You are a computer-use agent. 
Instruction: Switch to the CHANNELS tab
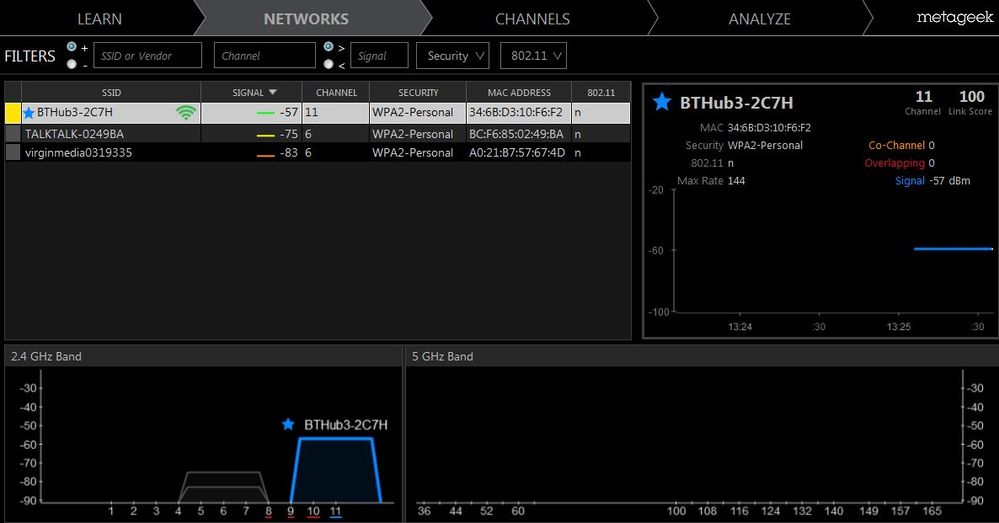tap(533, 18)
